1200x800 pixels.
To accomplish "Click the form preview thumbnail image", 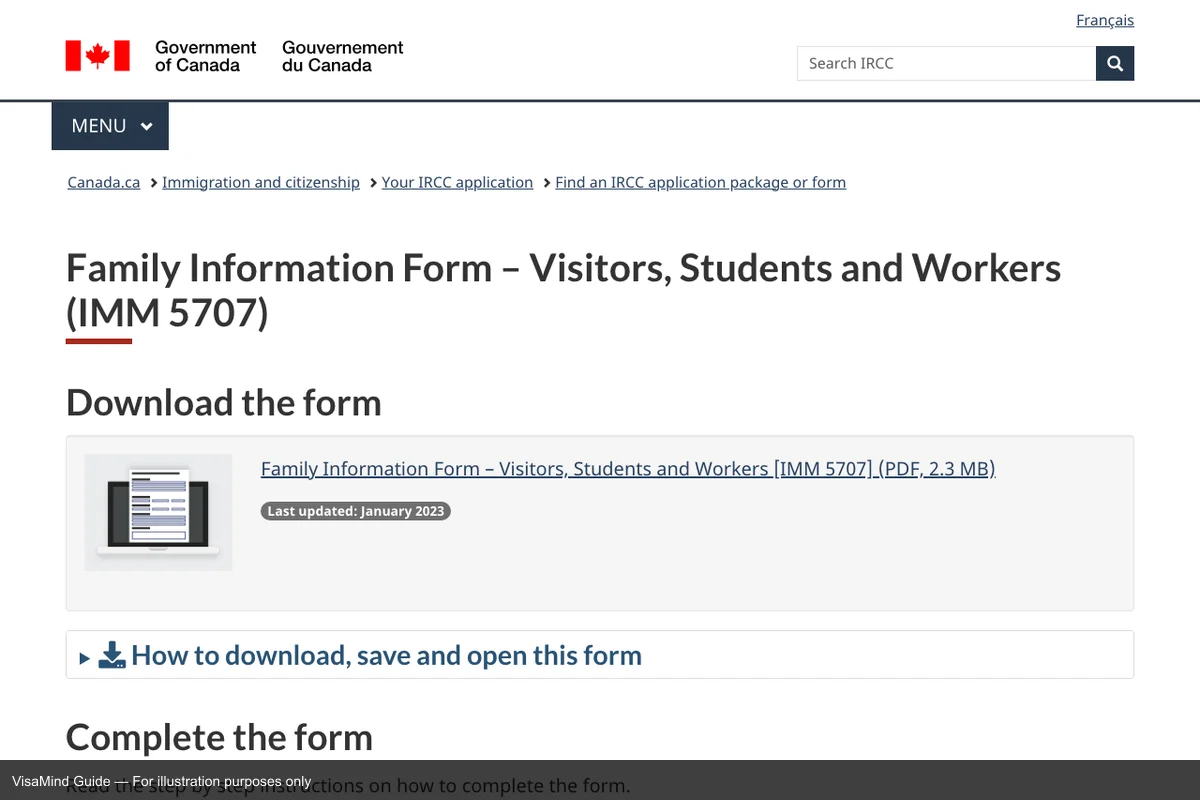I will pos(157,512).
